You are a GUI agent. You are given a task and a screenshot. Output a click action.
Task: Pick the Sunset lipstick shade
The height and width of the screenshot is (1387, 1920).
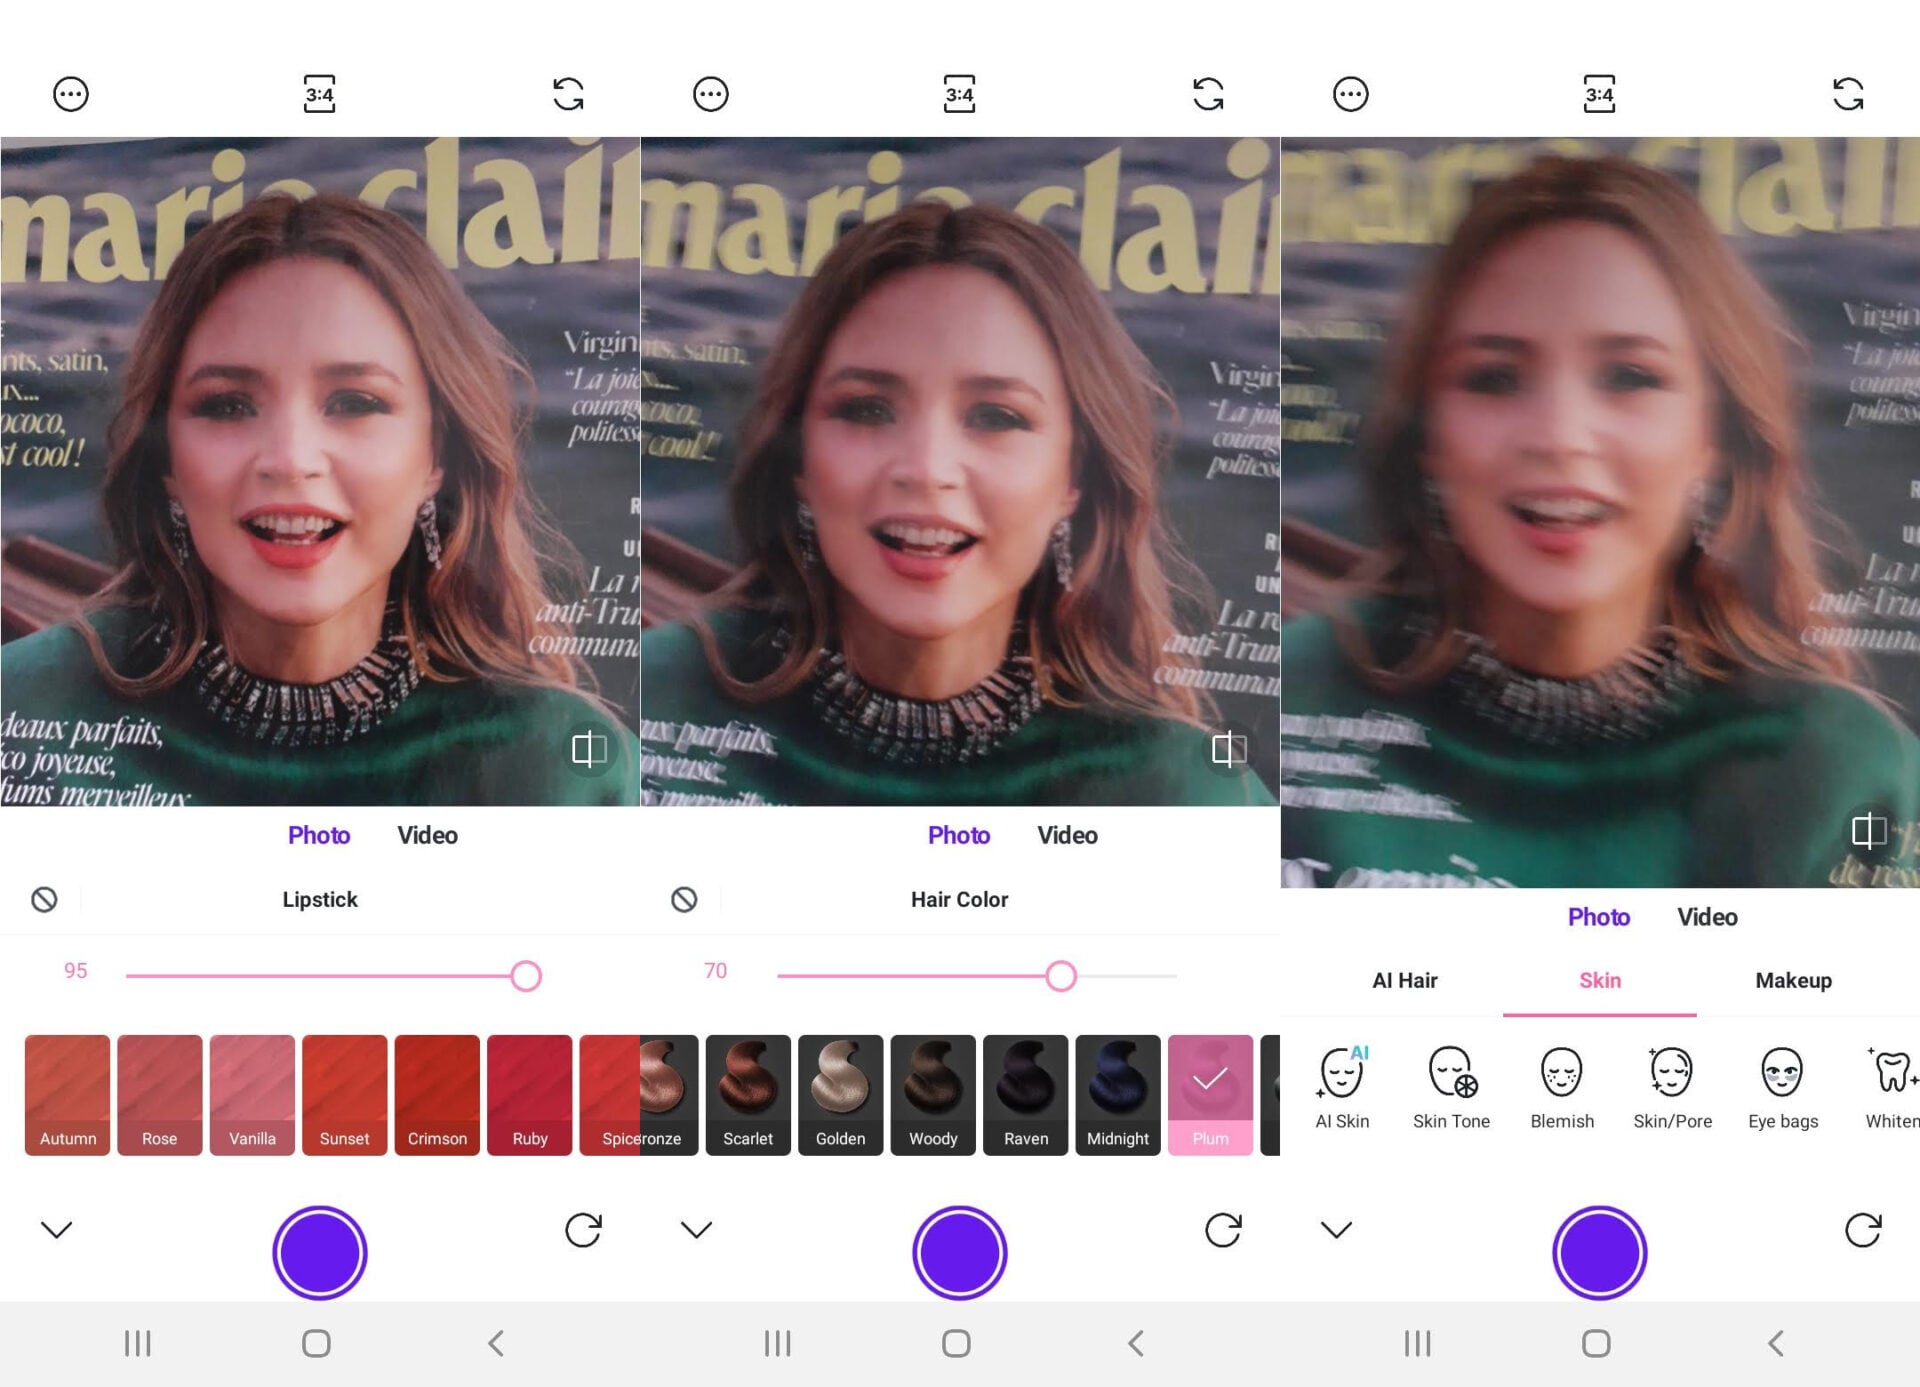point(345,1095)
